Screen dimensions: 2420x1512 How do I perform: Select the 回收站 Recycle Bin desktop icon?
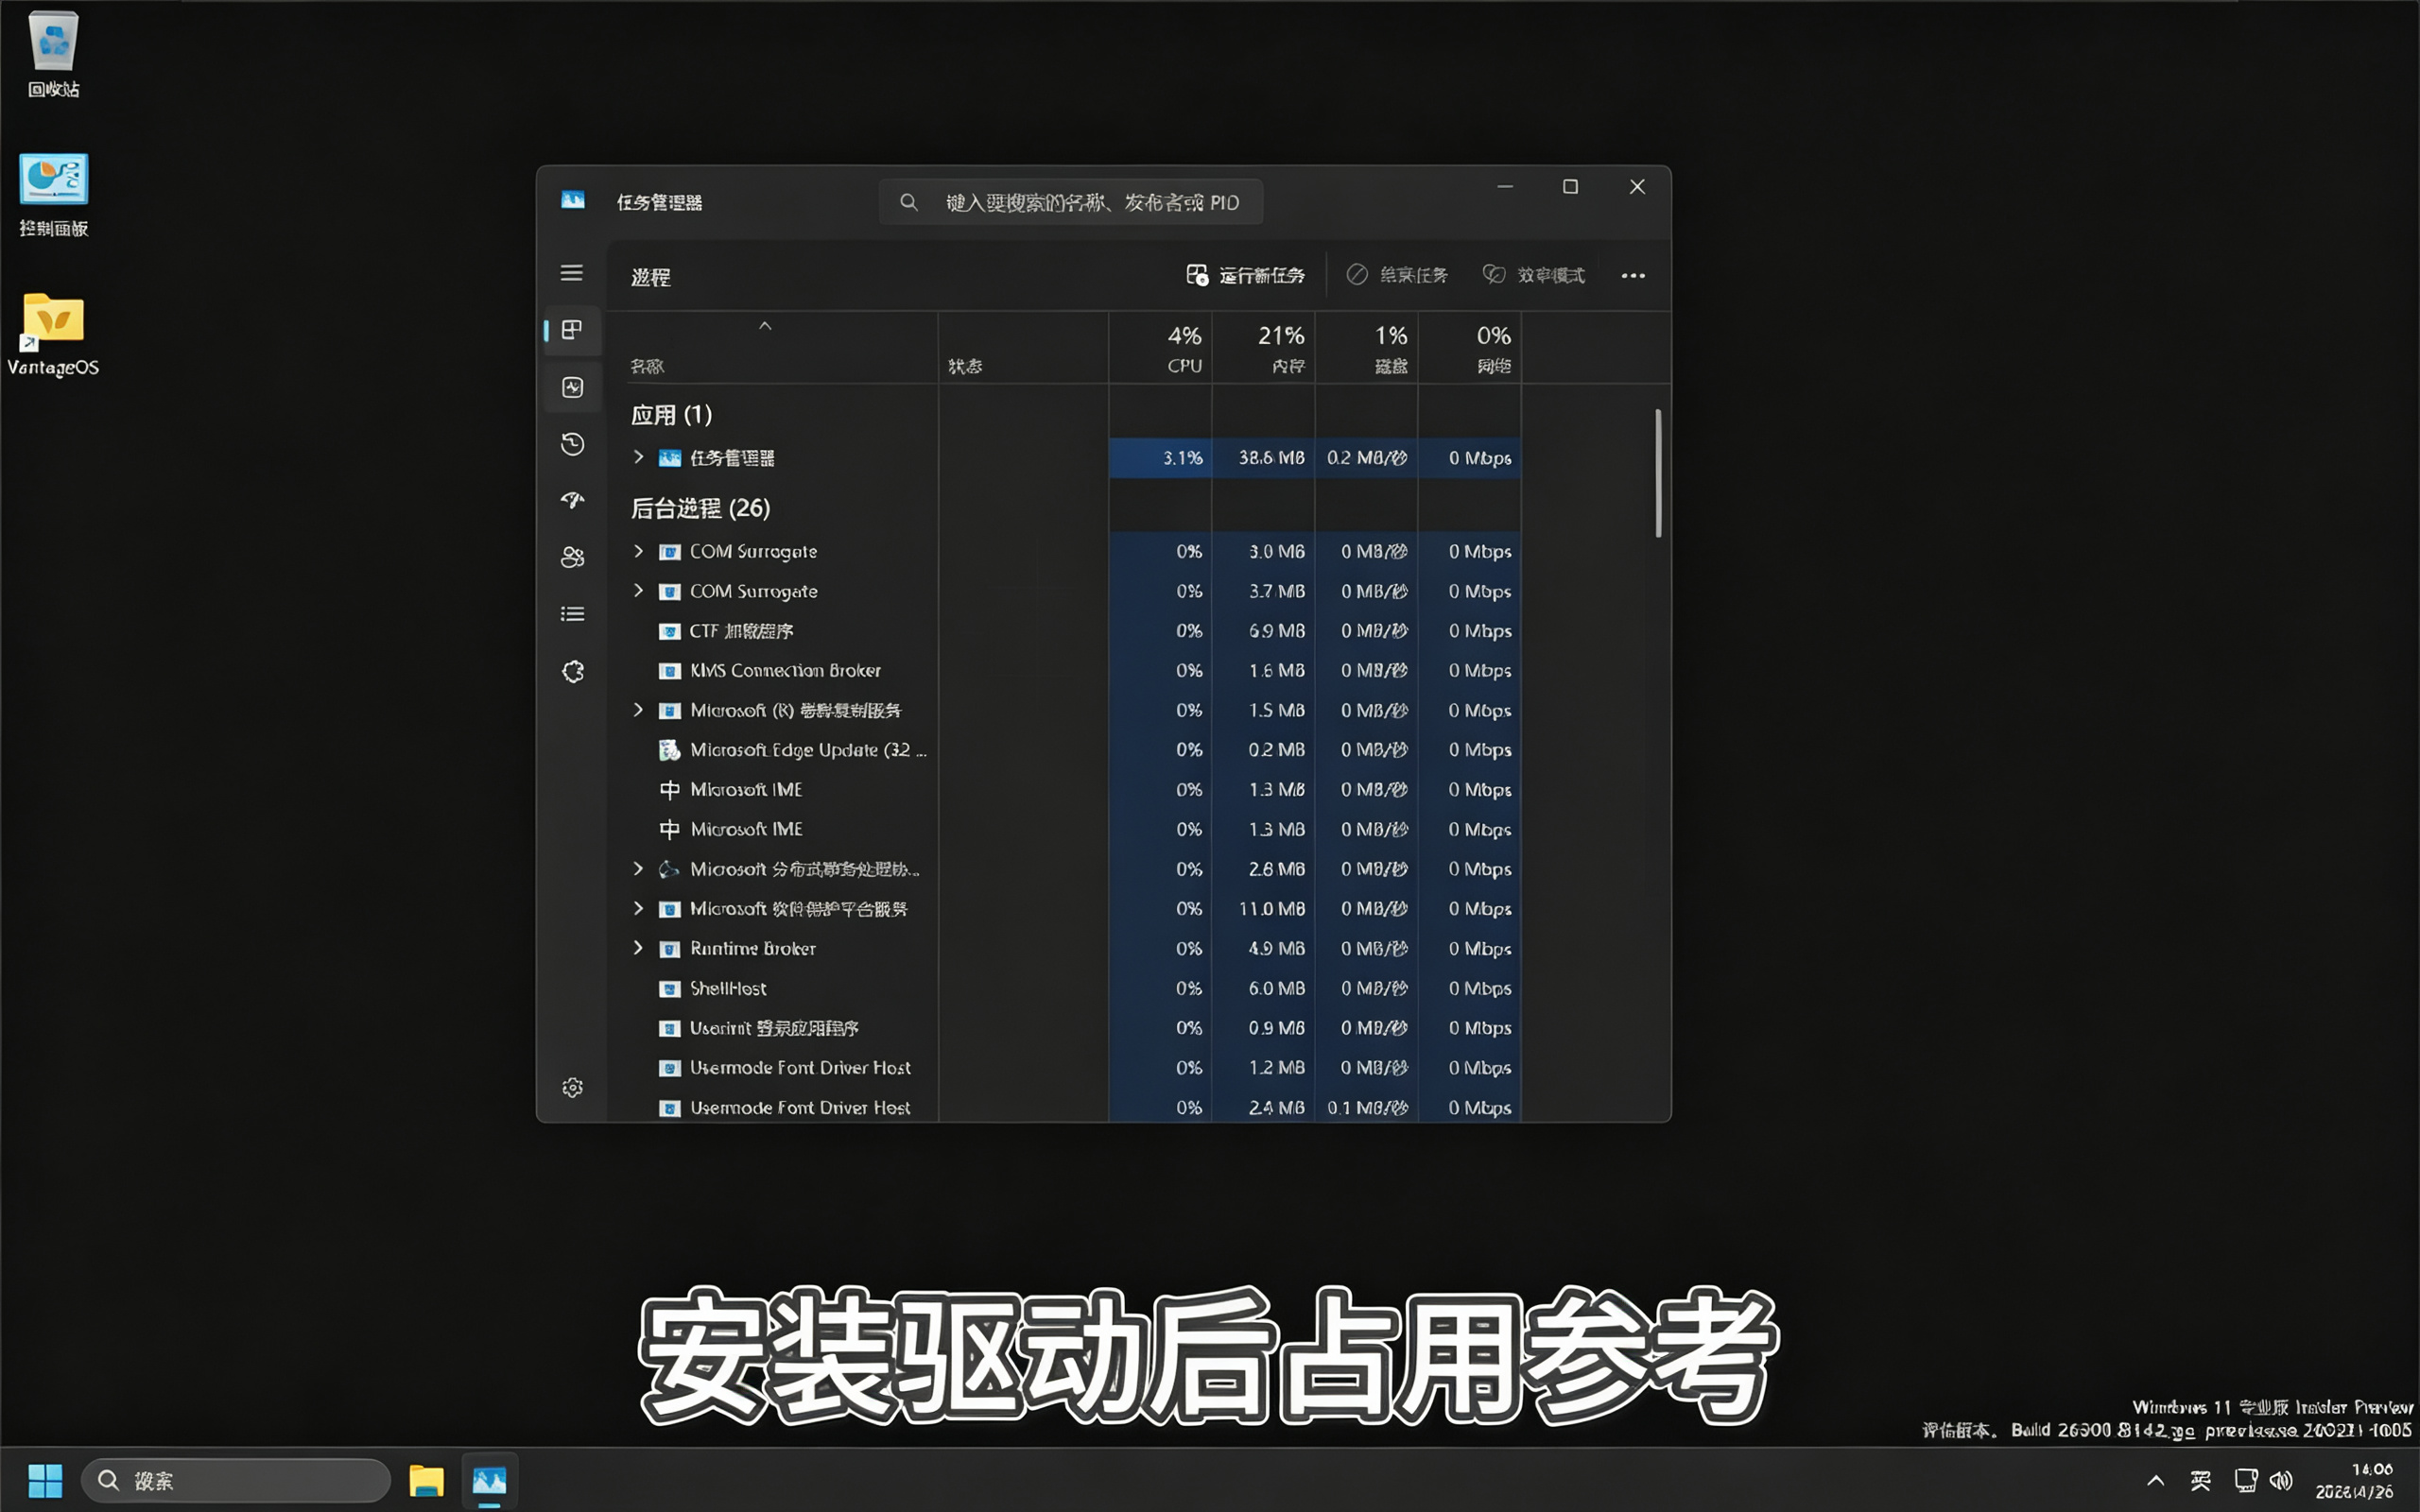(x=53, y=54)
